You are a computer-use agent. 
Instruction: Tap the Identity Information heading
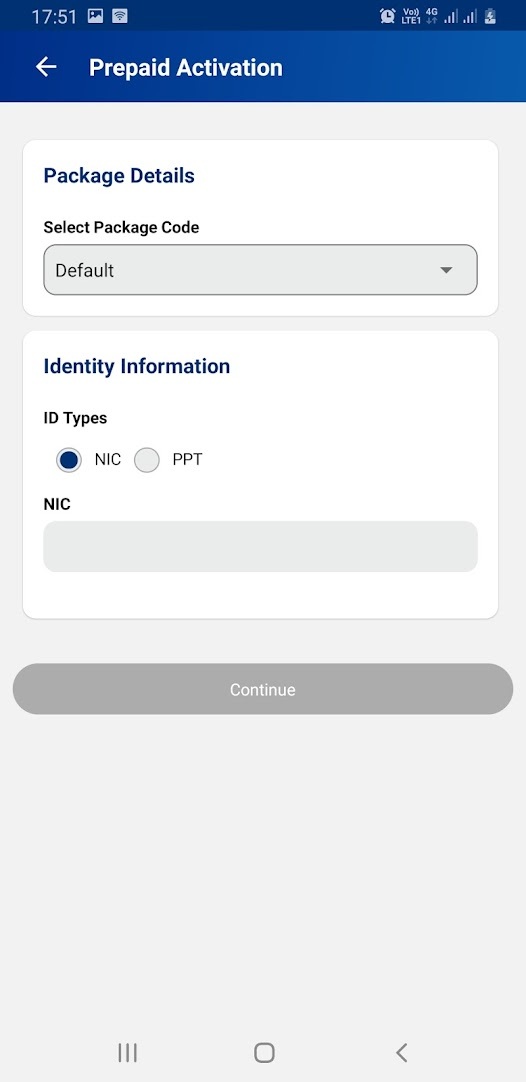click(x=137, y=366)
